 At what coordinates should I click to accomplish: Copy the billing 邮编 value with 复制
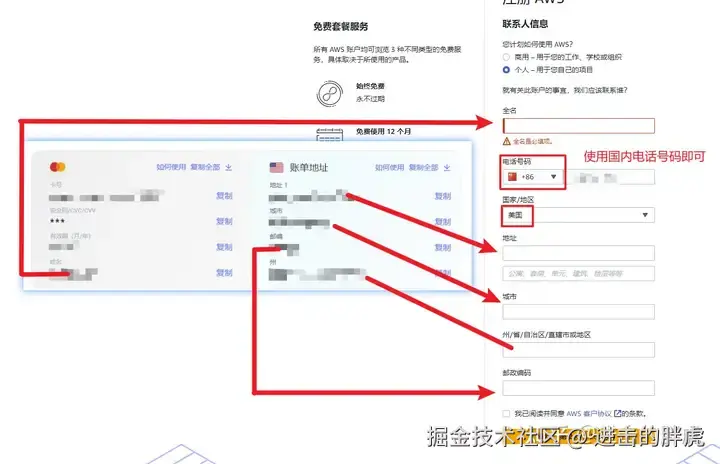[x=443, y=248]
